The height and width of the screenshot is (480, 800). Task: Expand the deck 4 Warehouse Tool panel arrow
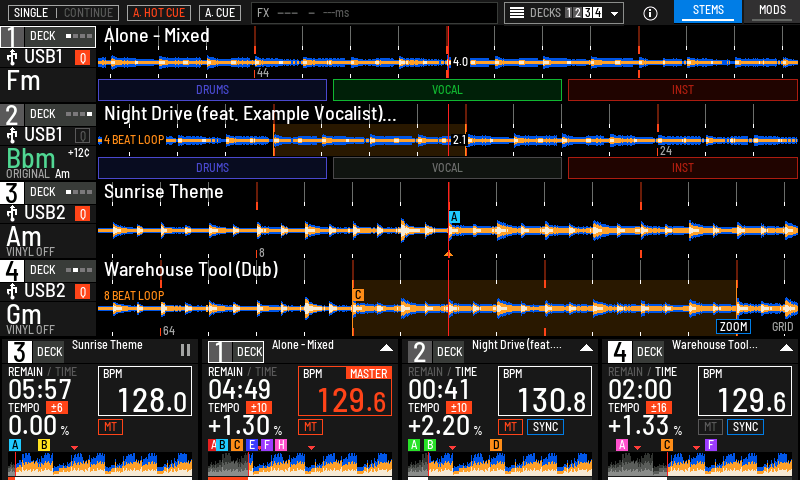[x=787, y=348]
